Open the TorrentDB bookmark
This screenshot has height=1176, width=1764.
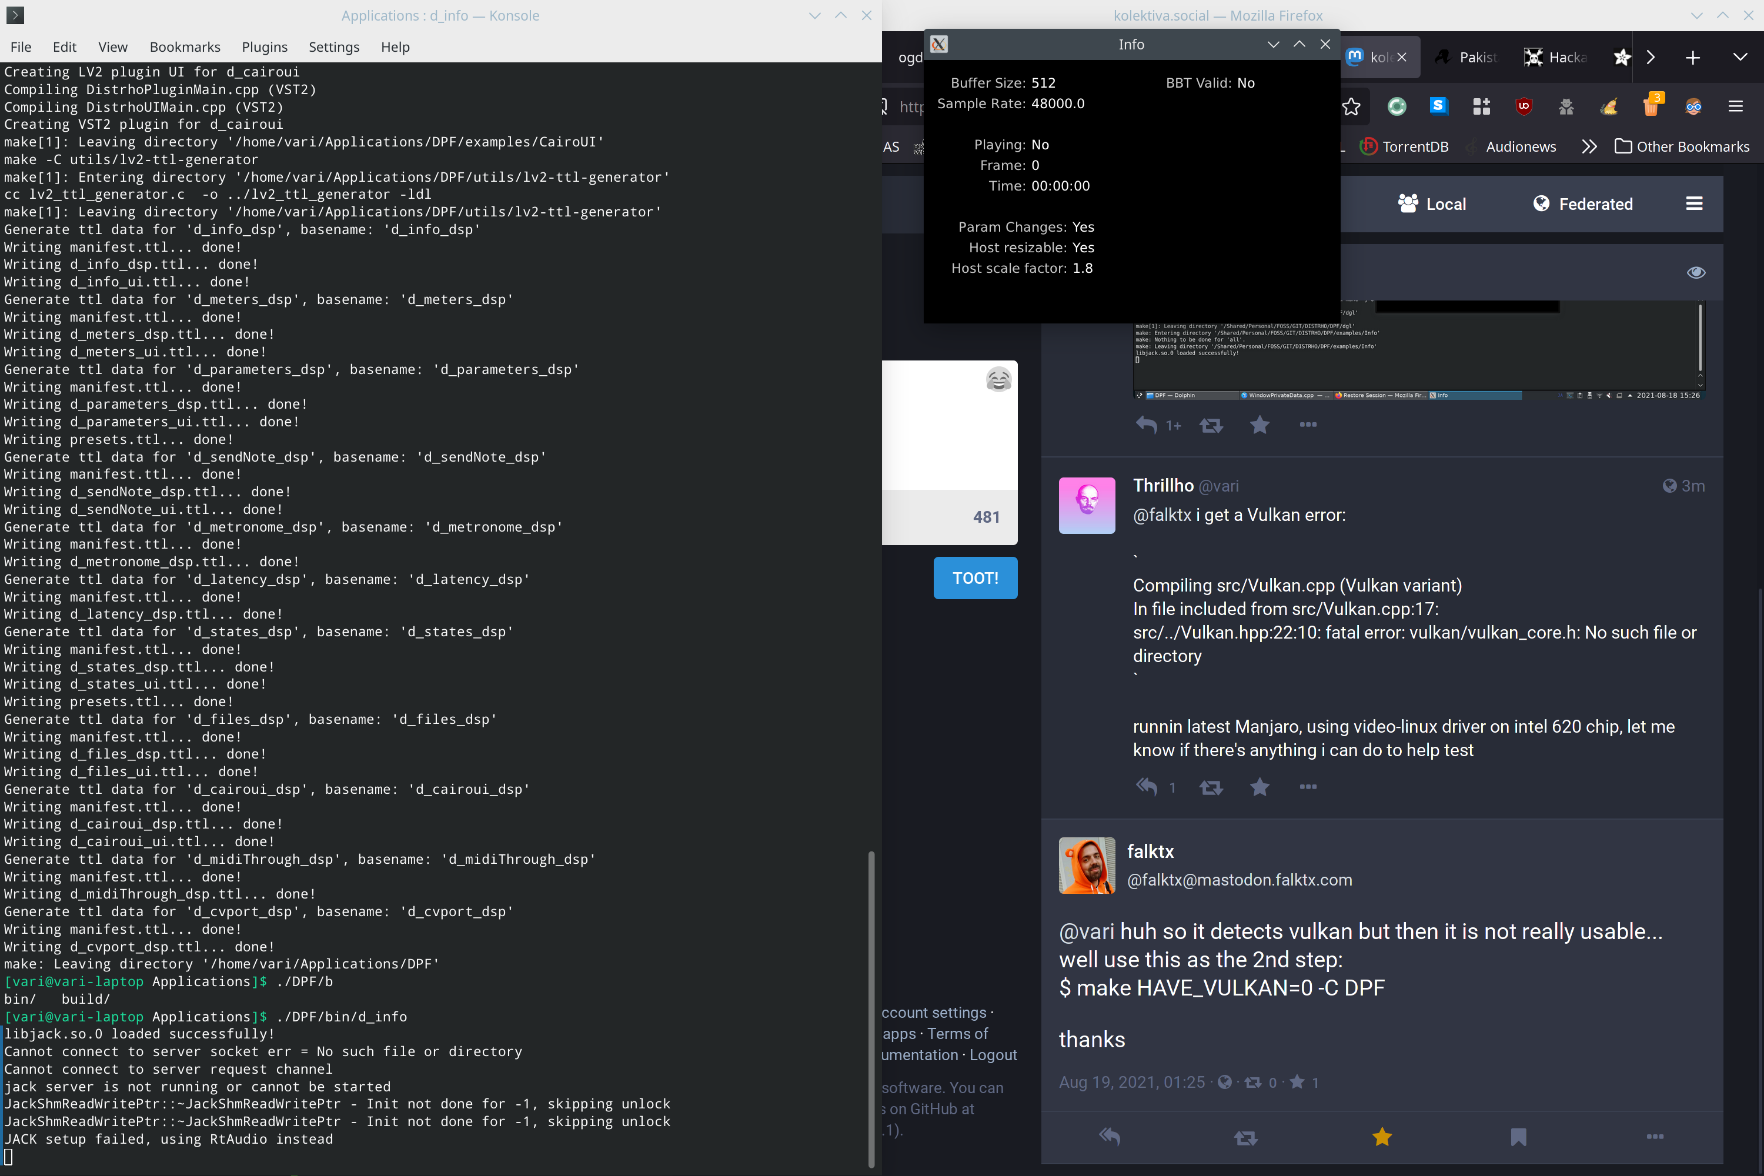pos(1405,146)
